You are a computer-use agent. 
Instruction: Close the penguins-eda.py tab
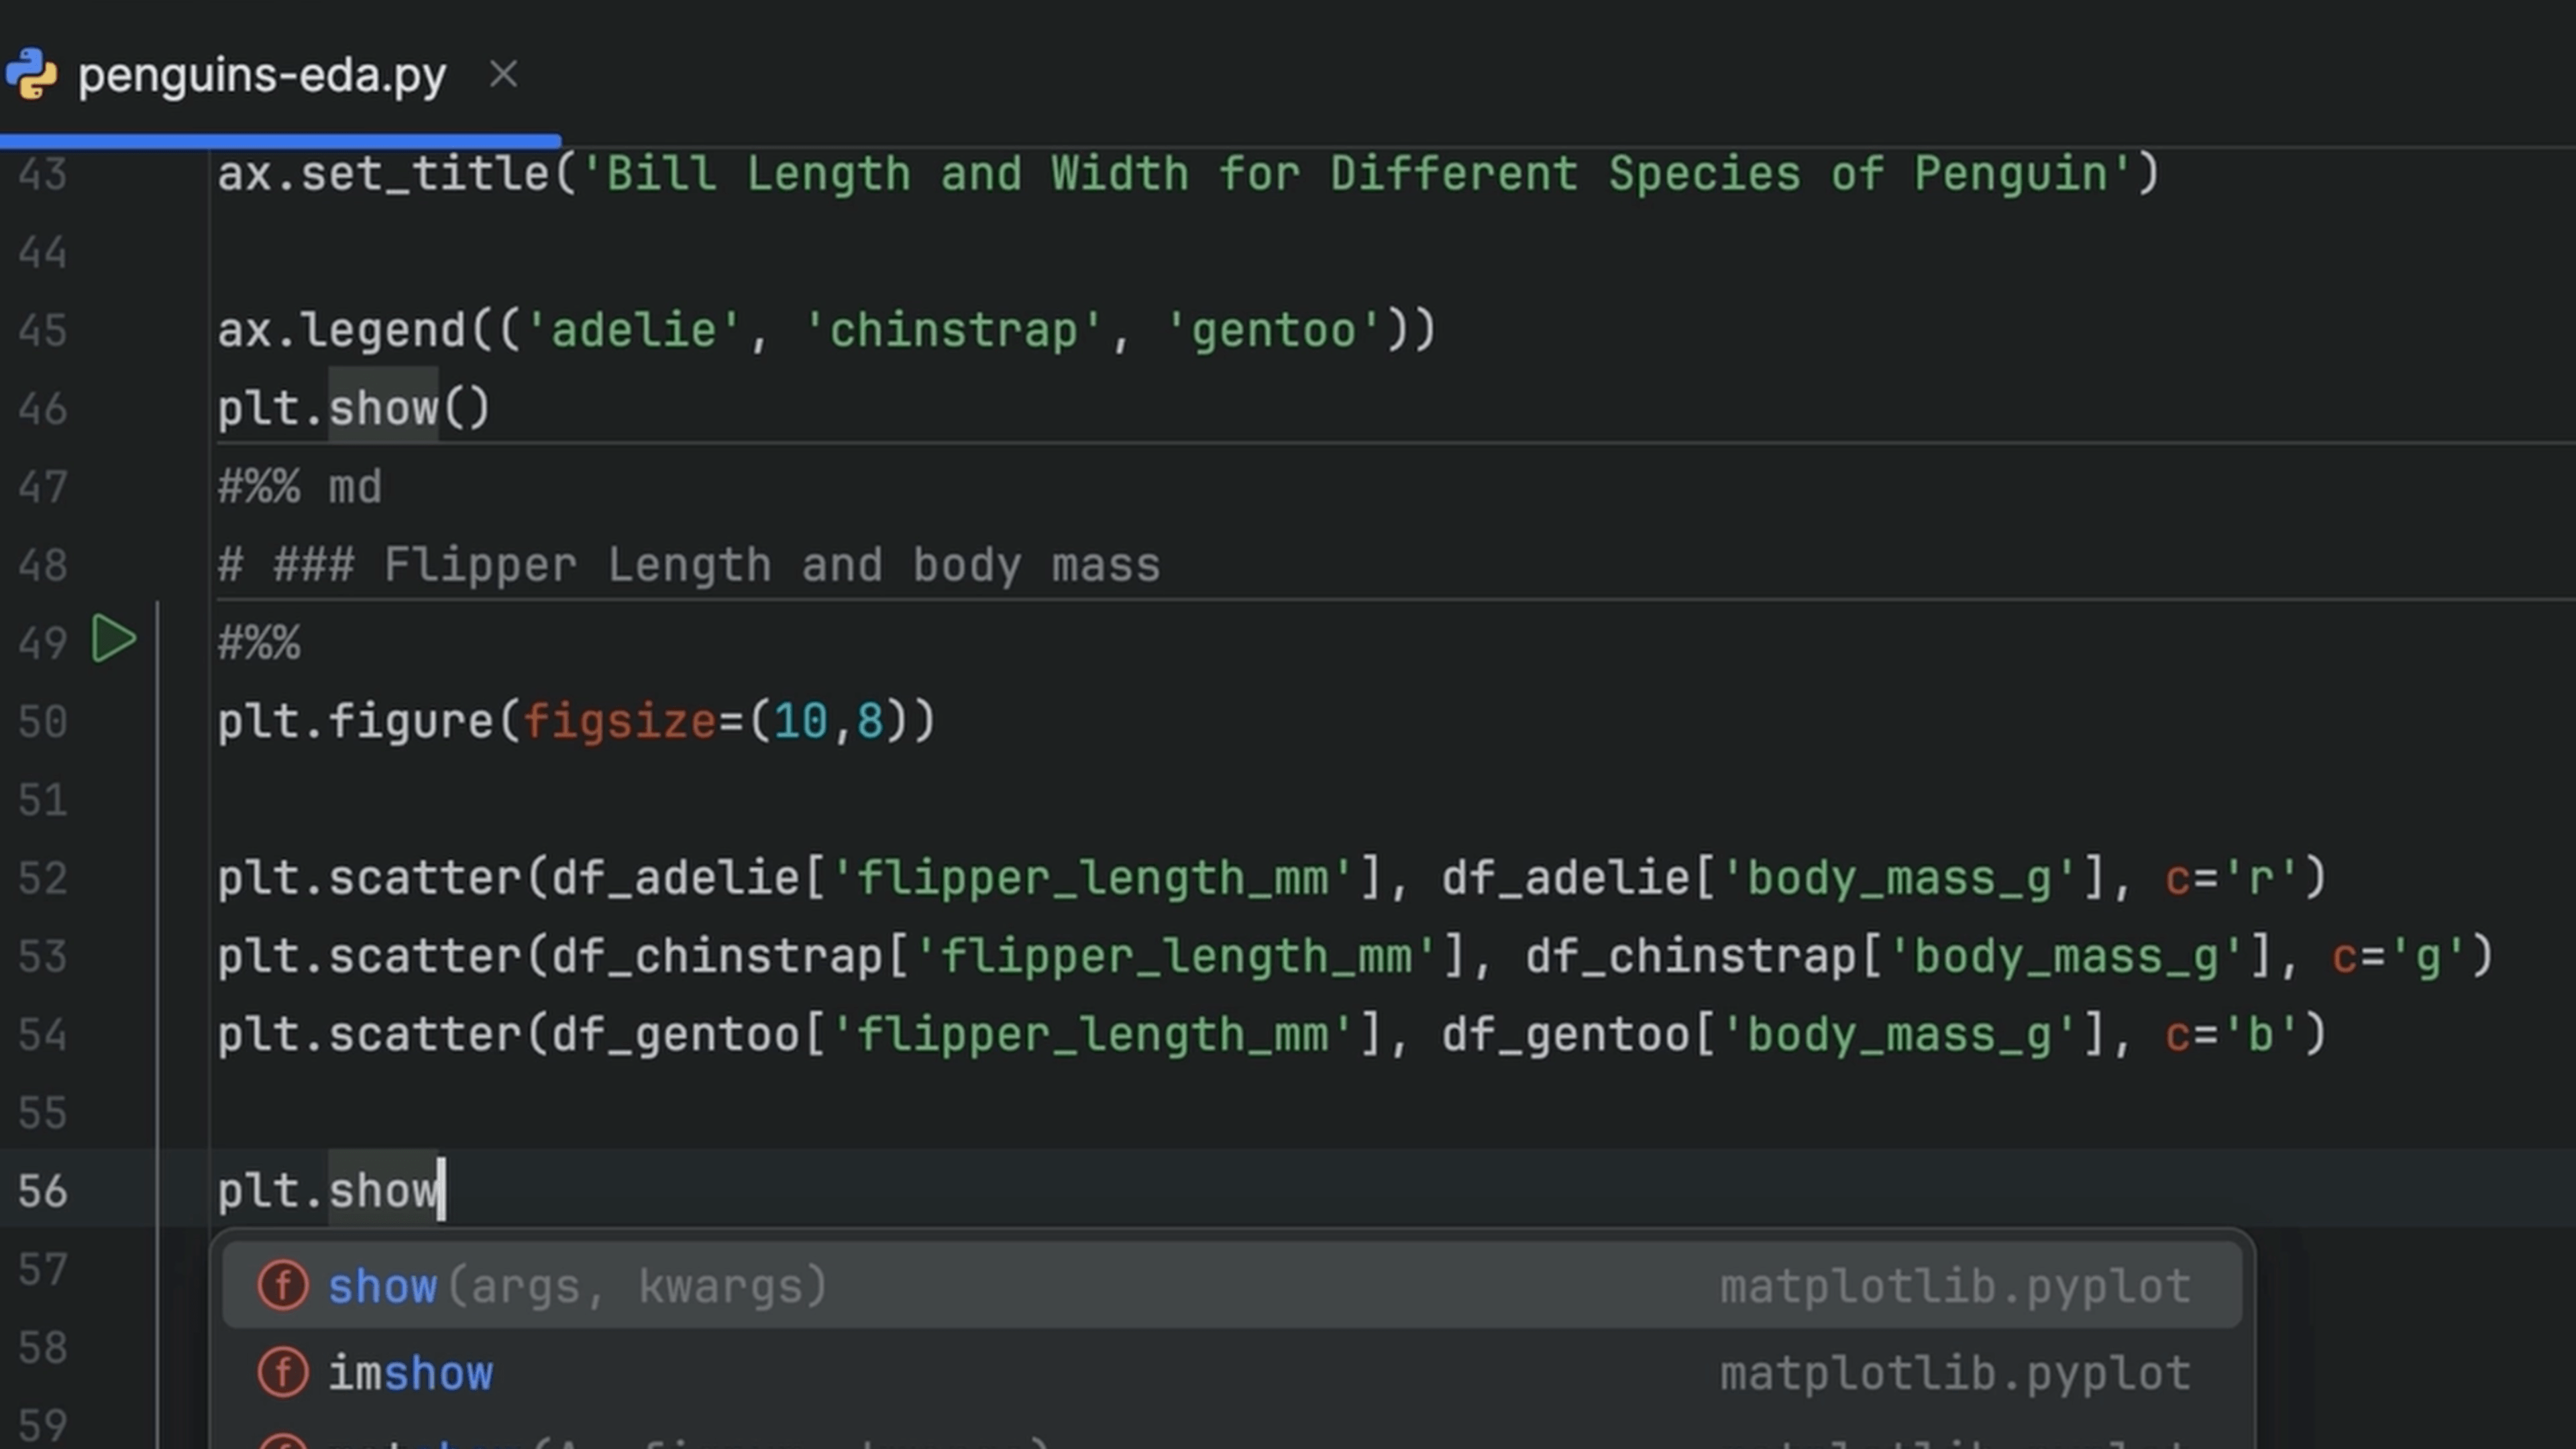(x=505, y=74)
